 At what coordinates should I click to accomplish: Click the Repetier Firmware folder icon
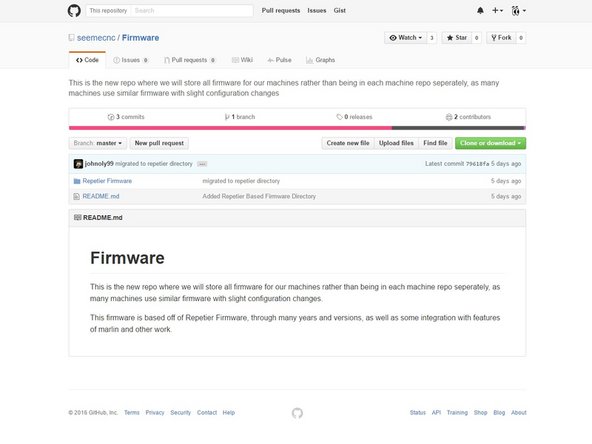click(x=77, y=181)
